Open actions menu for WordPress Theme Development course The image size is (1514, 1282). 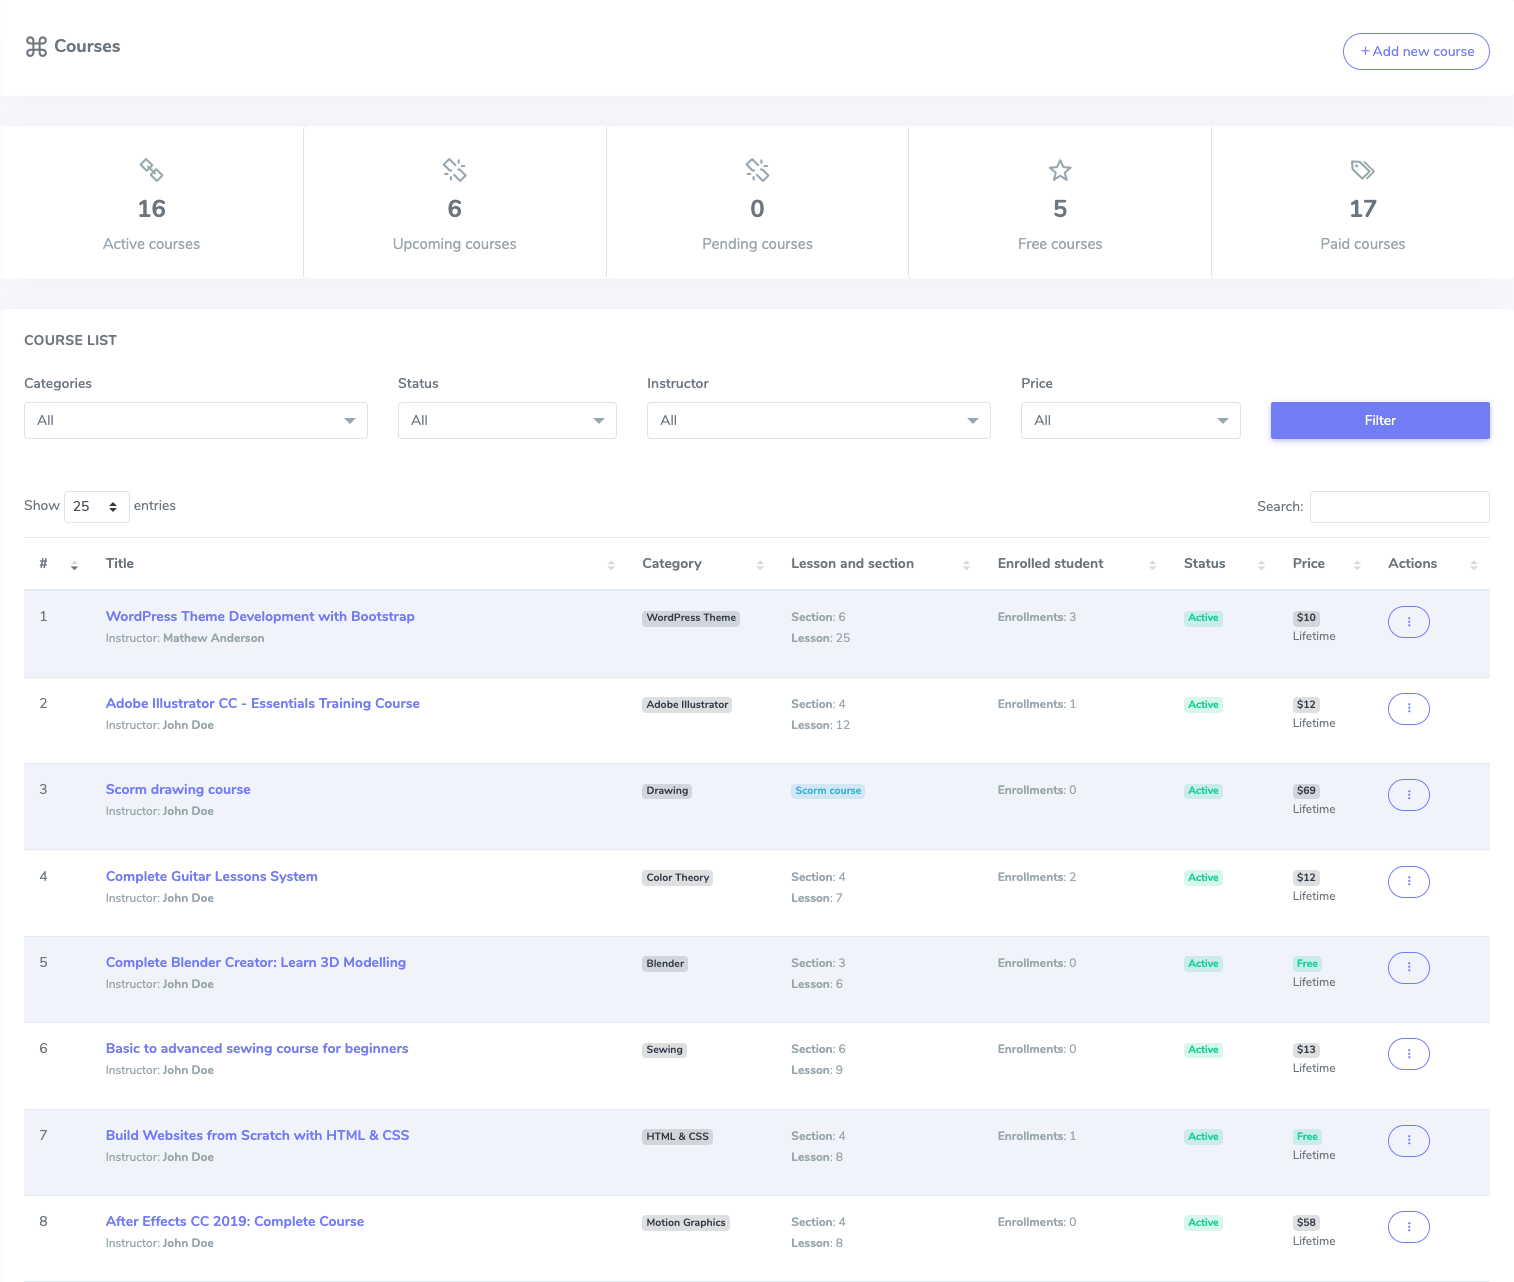(x=1408, y=622)
